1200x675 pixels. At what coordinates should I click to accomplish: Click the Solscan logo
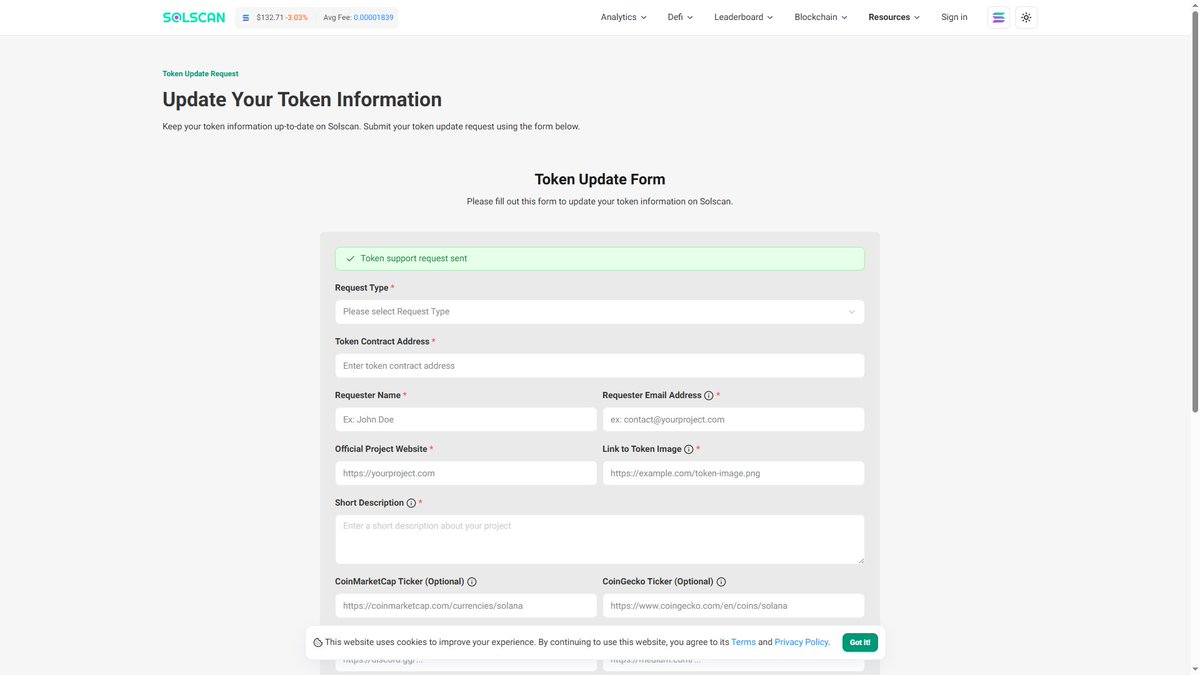[x=194, y=17]
